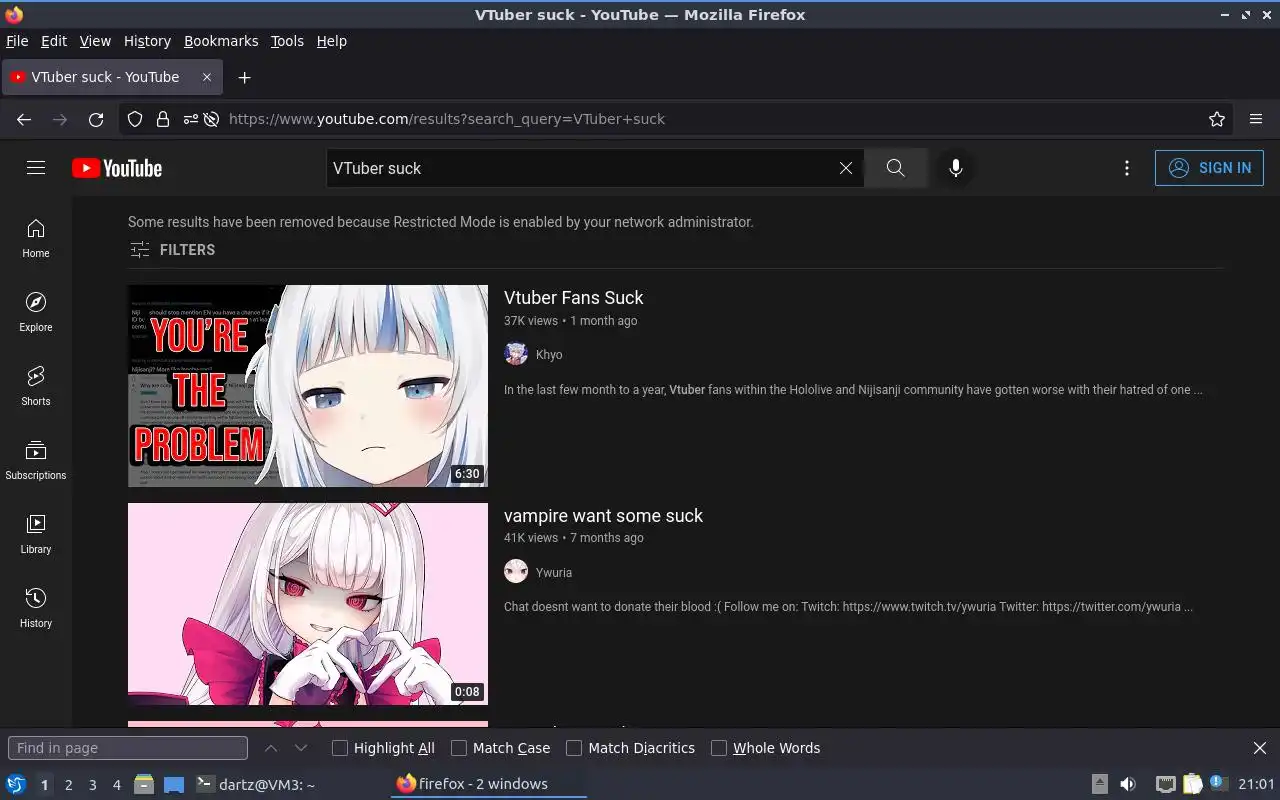Clear the search box with X icon
Image resolution: width=1280 pixels, height=800 pixels.
click(846, 168)
